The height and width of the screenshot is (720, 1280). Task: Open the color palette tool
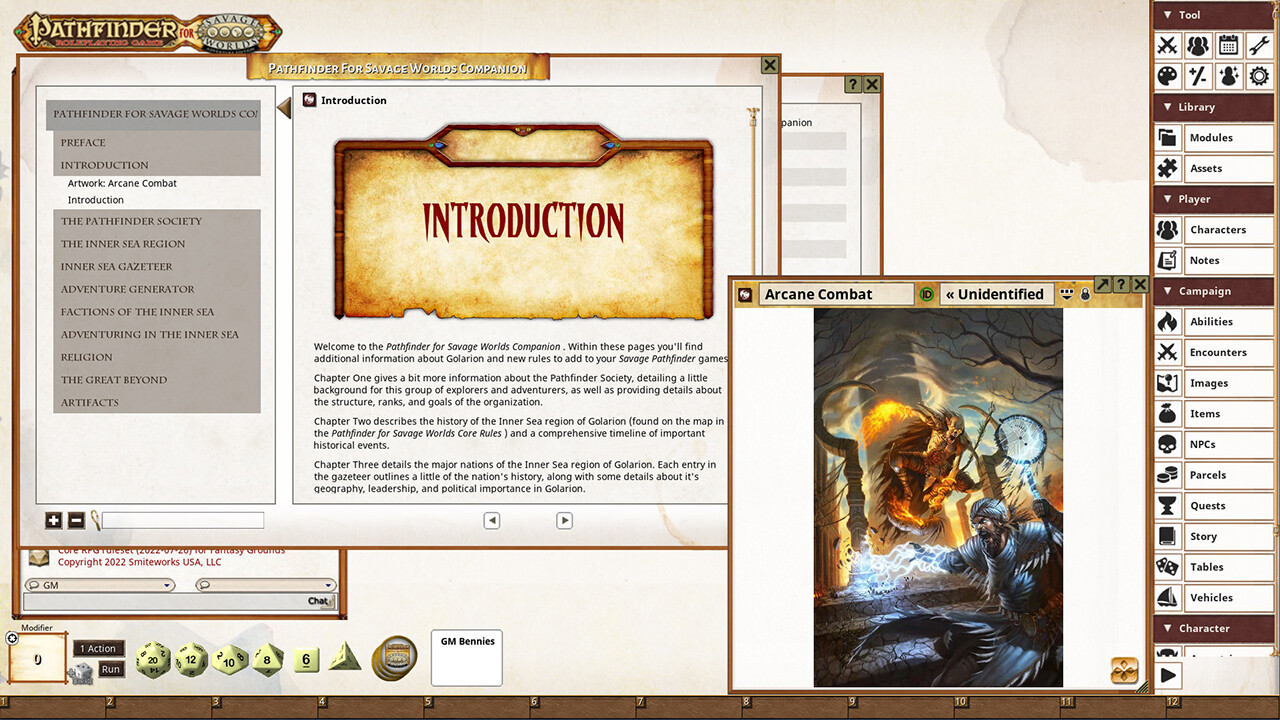1167,76
